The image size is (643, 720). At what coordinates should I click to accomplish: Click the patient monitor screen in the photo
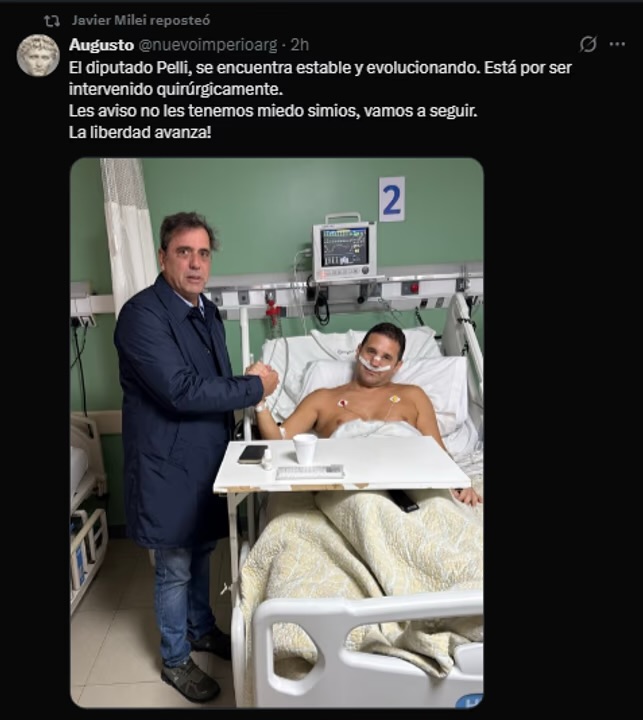click(345, 248)
